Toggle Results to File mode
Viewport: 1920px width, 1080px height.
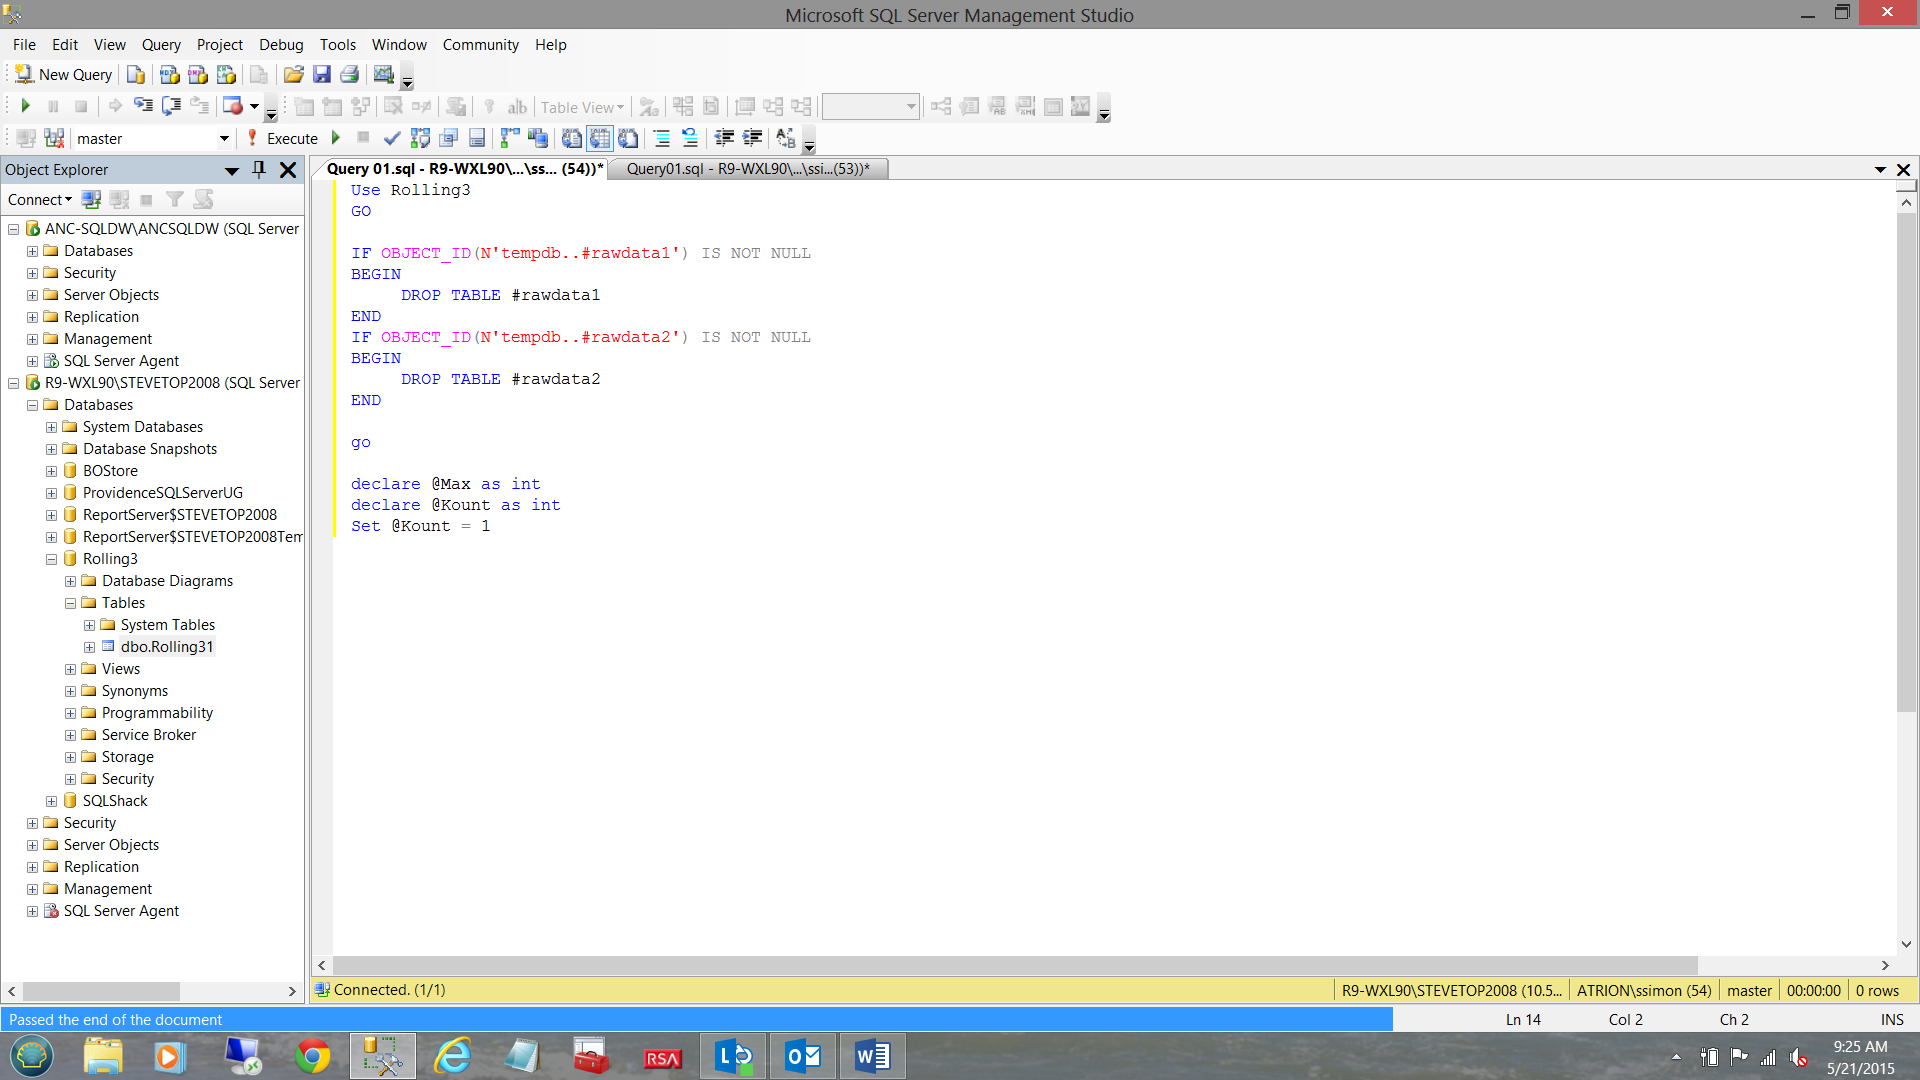[x=628, y=139]
